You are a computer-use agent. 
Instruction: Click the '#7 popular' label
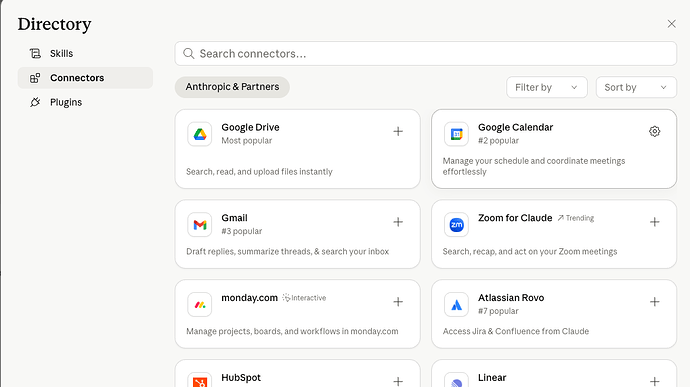pos(498,311)
